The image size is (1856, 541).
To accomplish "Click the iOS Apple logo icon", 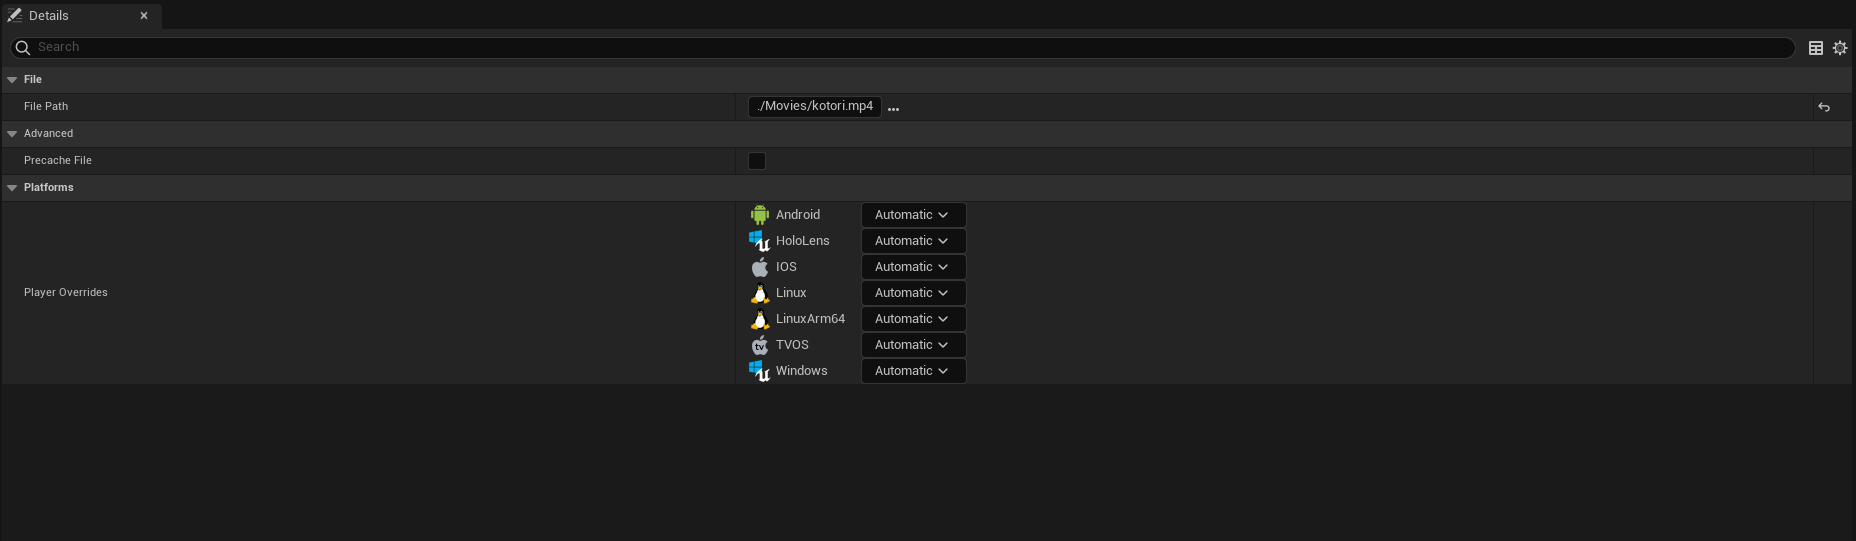I will click(760, 267).
